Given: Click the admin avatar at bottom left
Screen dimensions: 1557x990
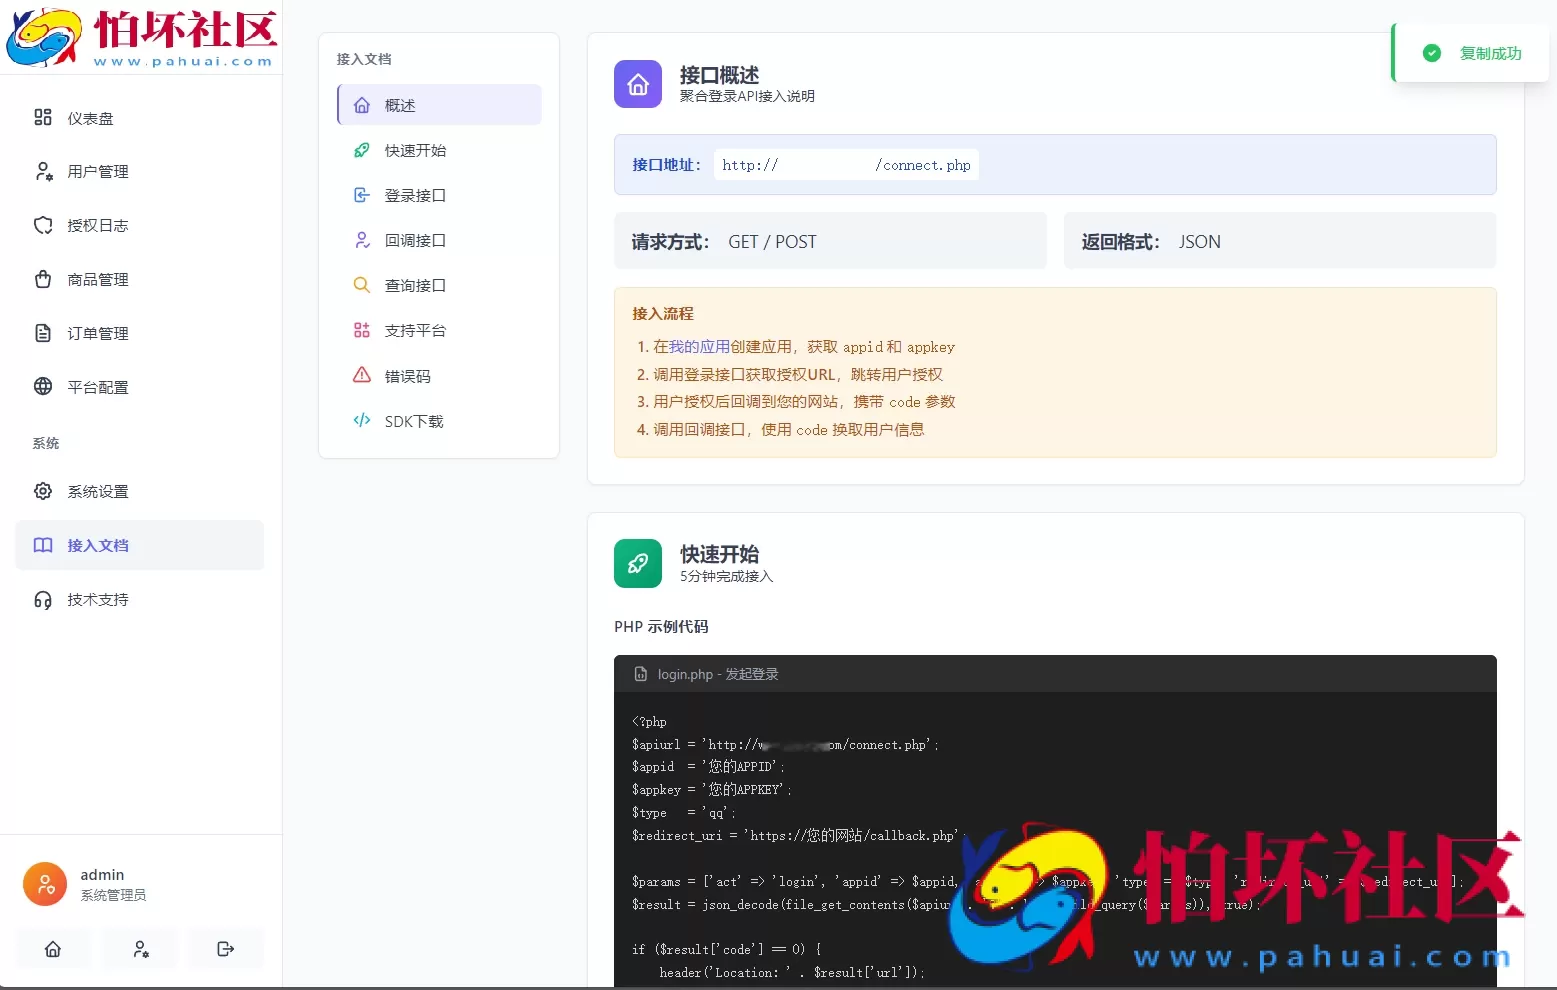Looking at the screenshot, I should (44, 884).
